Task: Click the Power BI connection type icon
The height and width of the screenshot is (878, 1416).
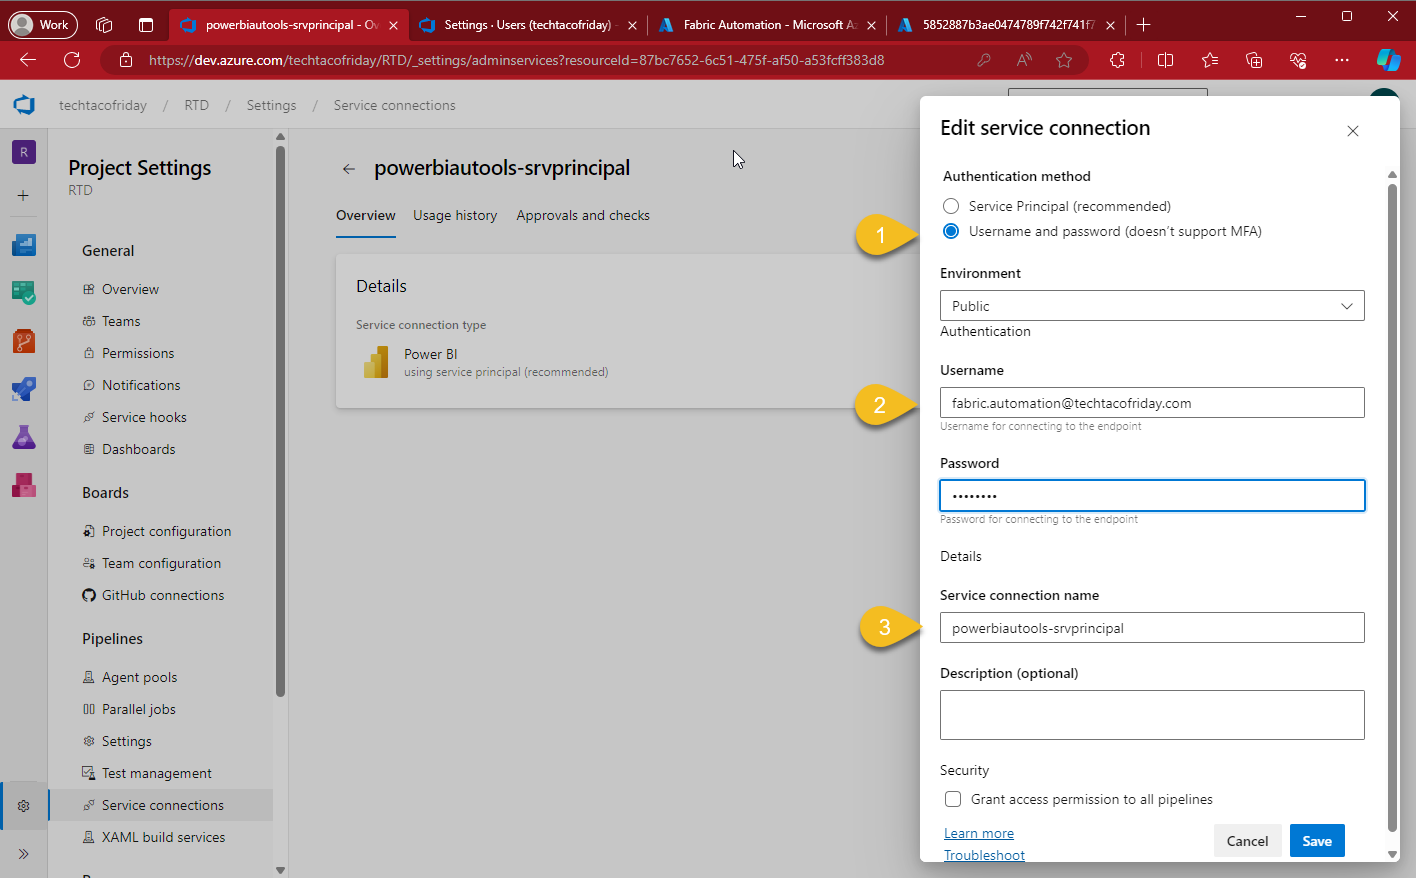Action: [375, 361]
